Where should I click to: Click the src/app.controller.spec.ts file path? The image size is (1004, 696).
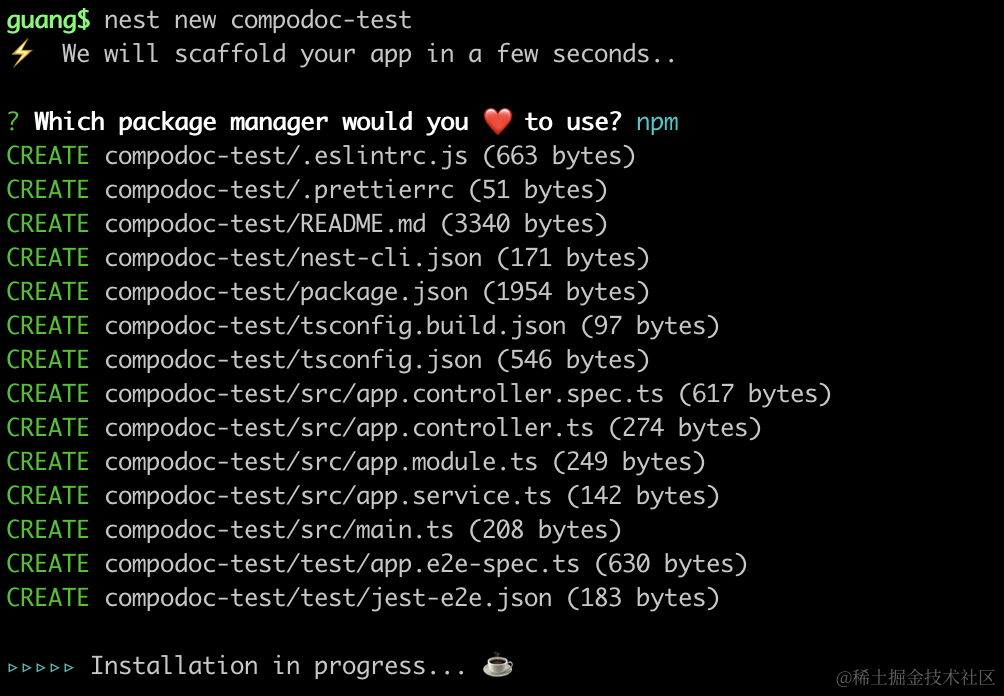coord(384,394)
